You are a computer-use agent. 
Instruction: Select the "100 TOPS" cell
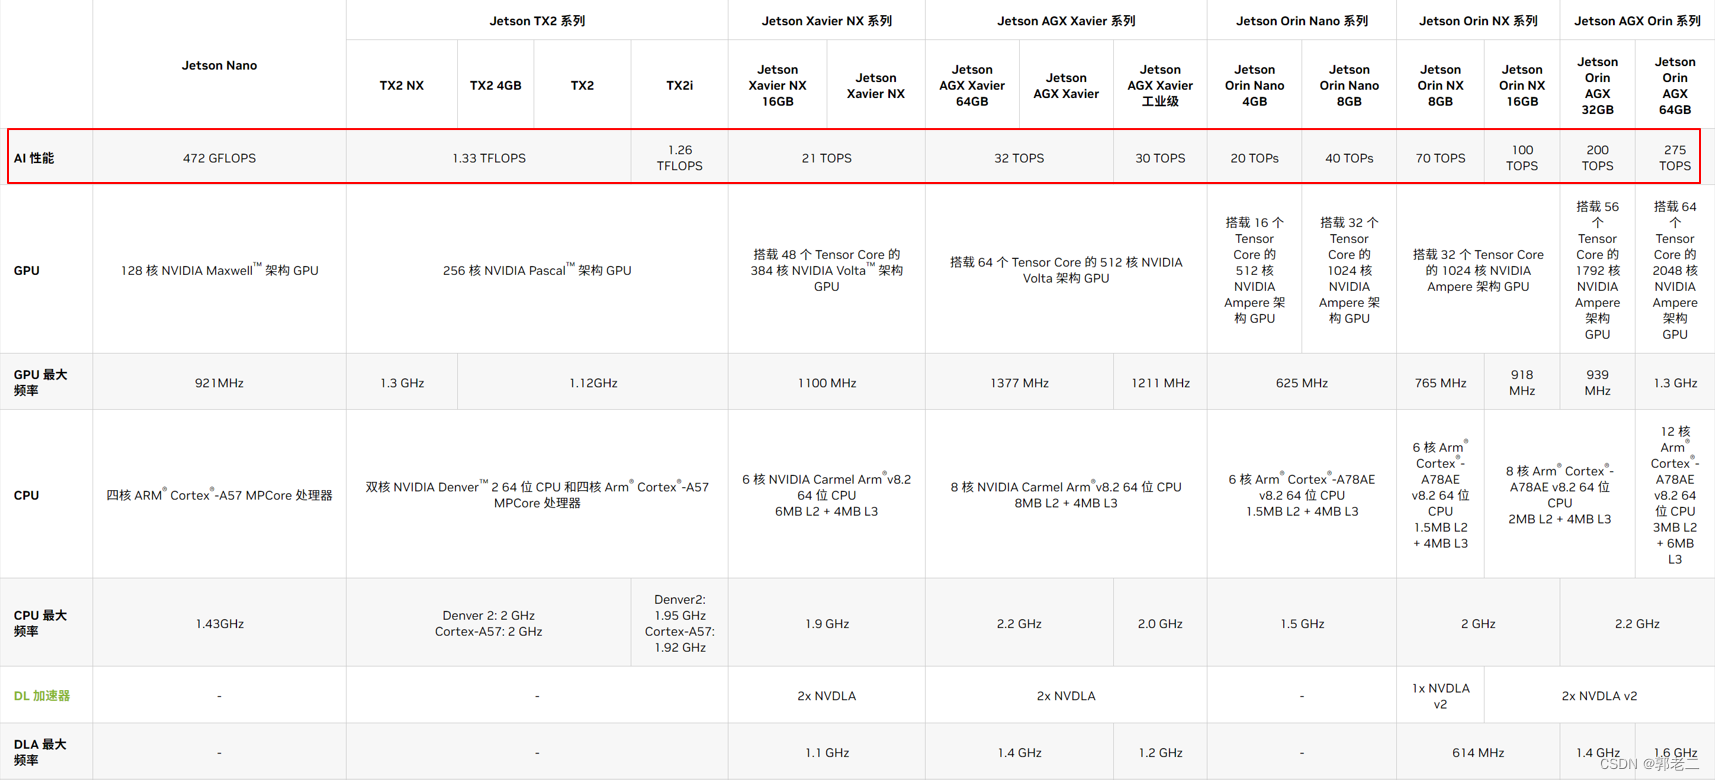point(1522,158)
